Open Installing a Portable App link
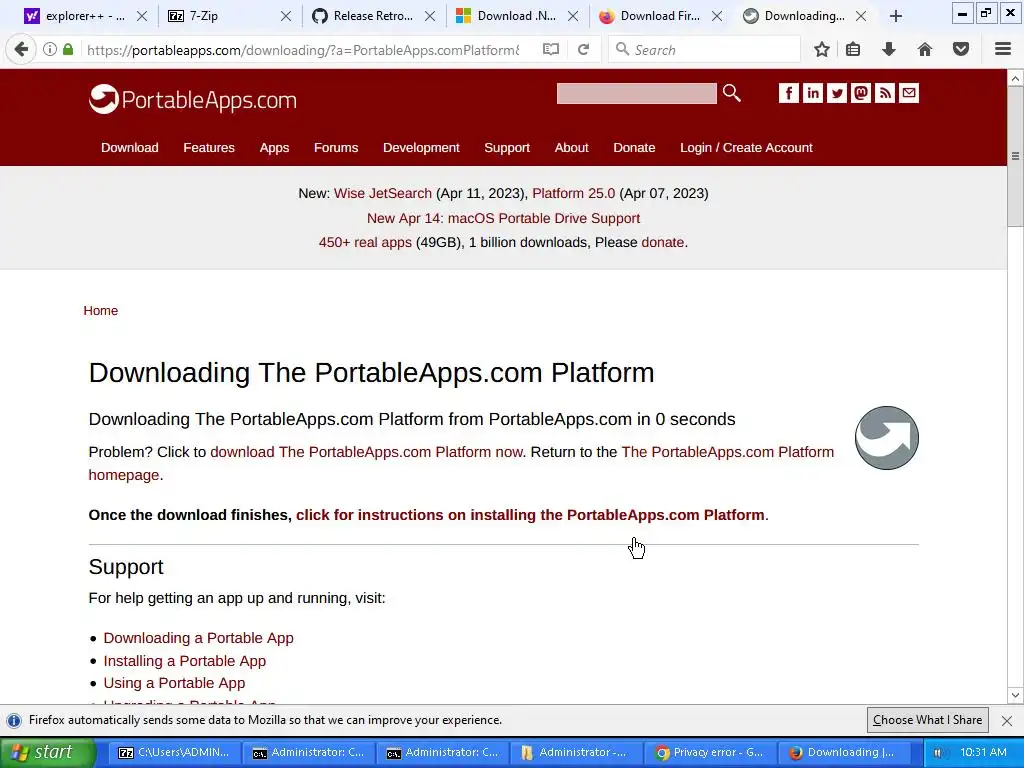The width and height of the screenshot is (1024, 768). point(185,661)
